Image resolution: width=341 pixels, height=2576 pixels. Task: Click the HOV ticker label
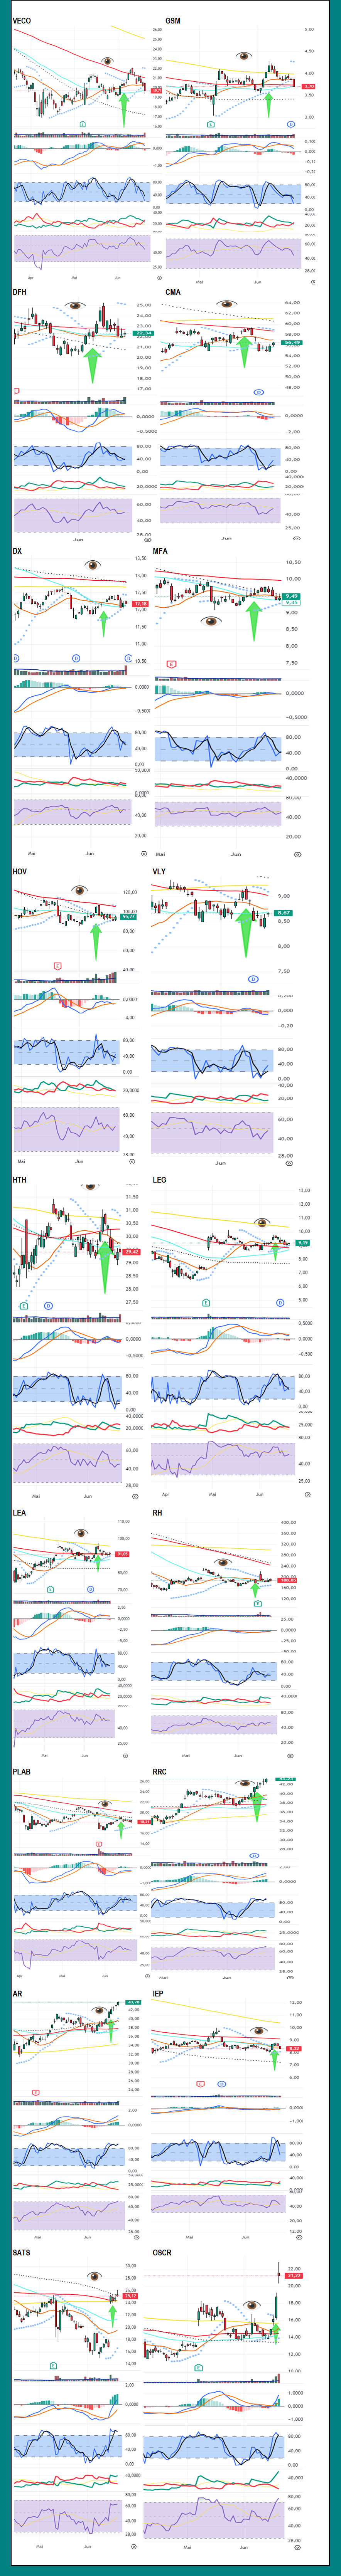[x=20, y=872]
